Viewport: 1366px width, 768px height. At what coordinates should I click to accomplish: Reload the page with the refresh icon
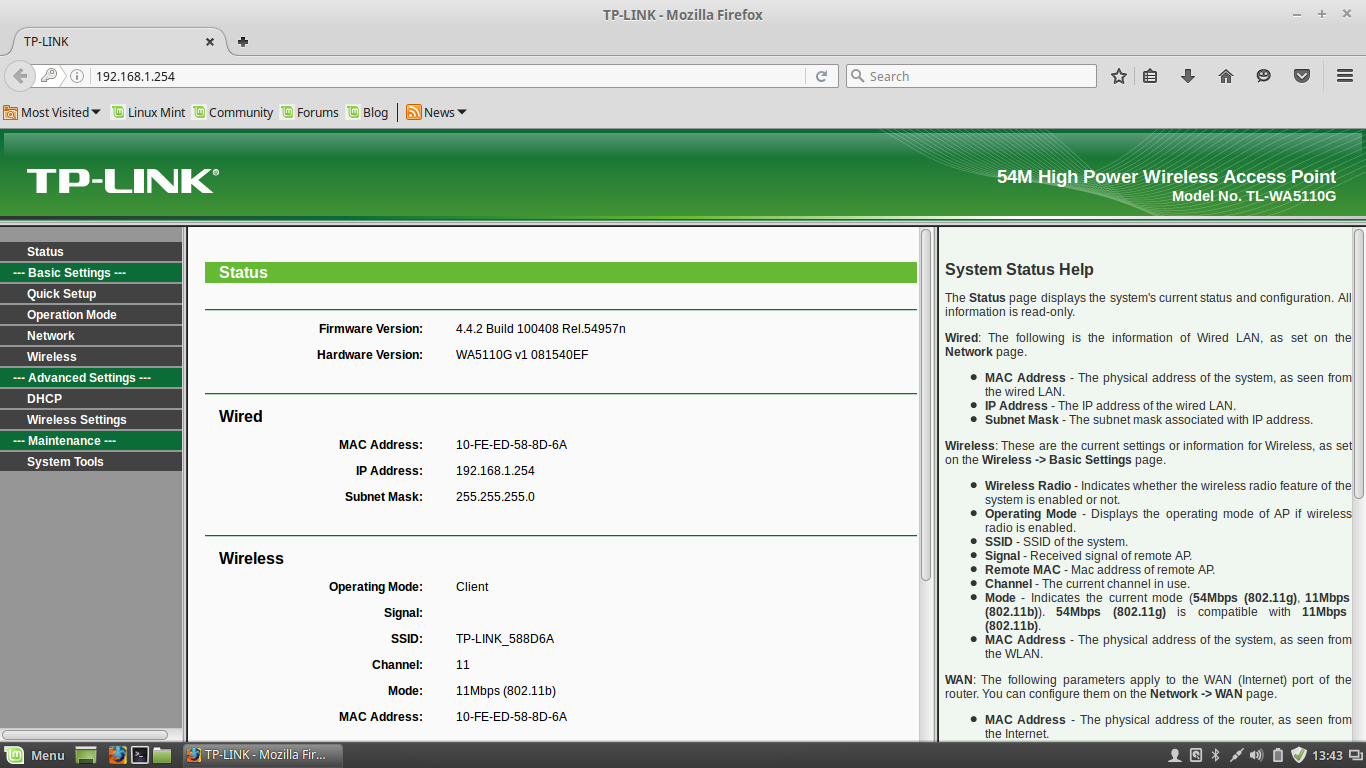[x=821, y=76]
